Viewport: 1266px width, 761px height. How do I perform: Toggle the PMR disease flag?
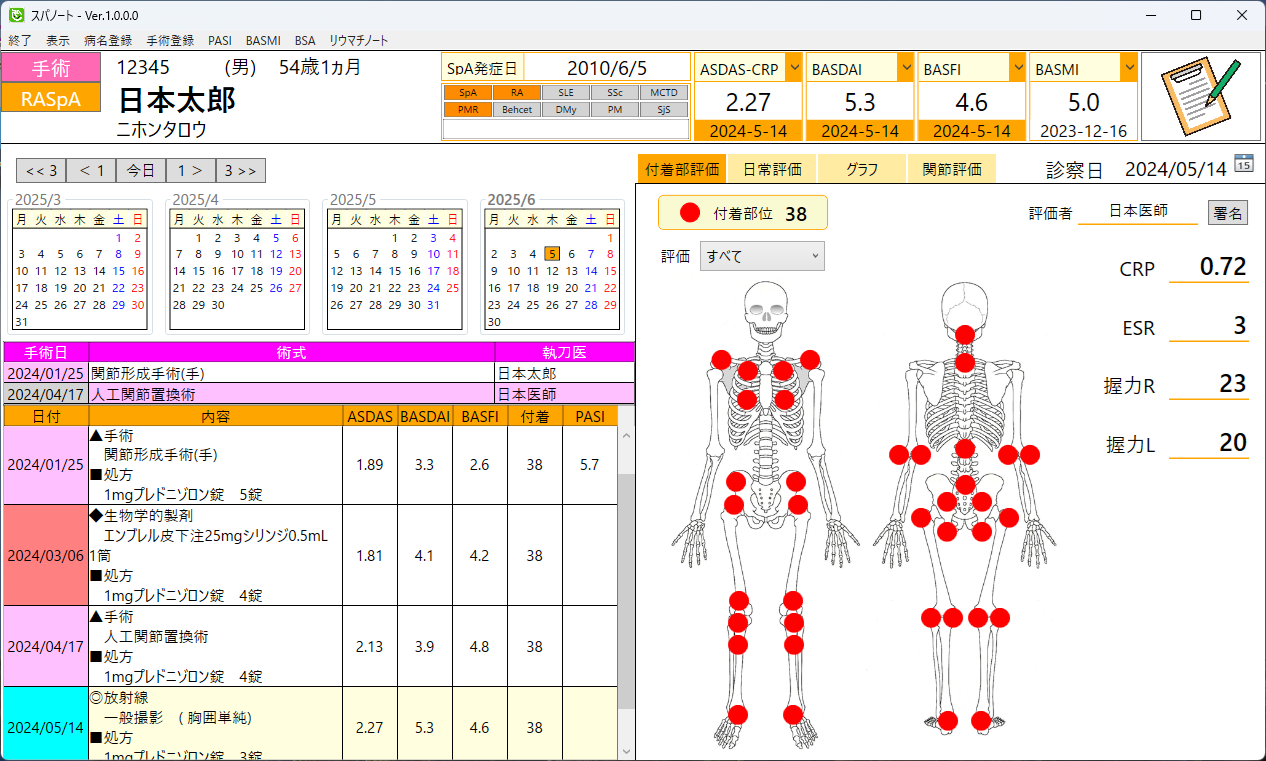click(468, 110)
